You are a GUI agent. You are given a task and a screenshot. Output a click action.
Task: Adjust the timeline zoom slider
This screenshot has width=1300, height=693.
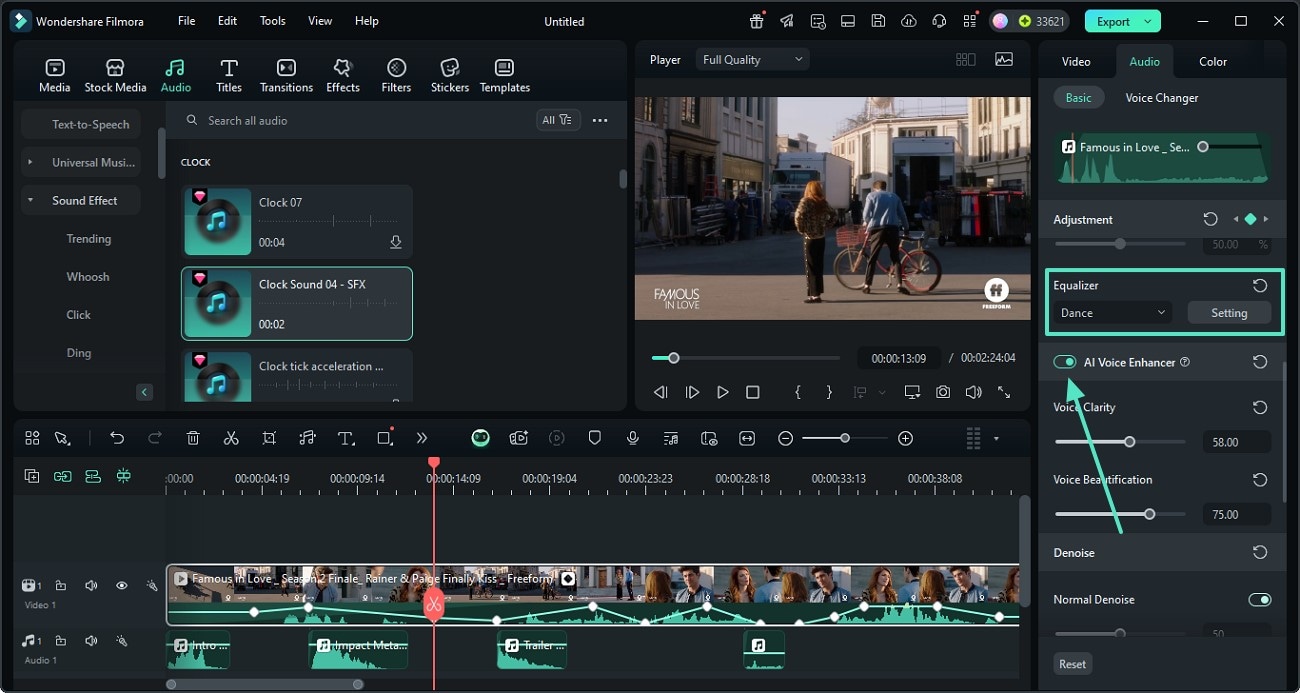tap(845, 438)
